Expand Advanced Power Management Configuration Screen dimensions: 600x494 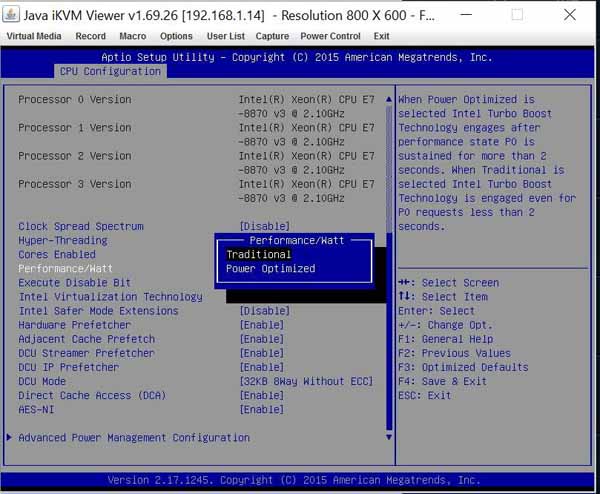(x=134, y=438)
